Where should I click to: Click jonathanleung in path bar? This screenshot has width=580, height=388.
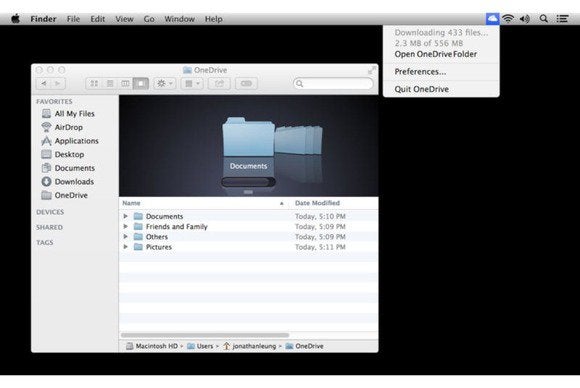pos(254,346)
